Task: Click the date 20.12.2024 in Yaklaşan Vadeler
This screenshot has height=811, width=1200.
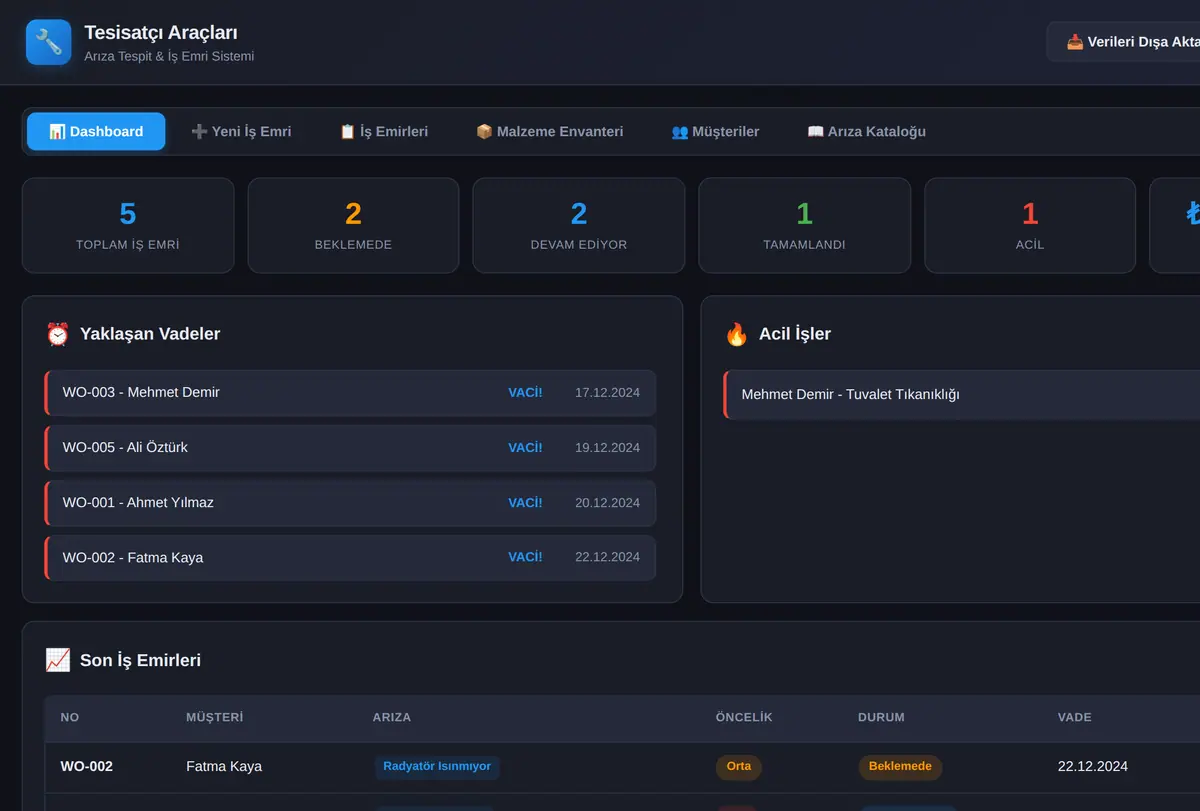Action: (607, 503)
